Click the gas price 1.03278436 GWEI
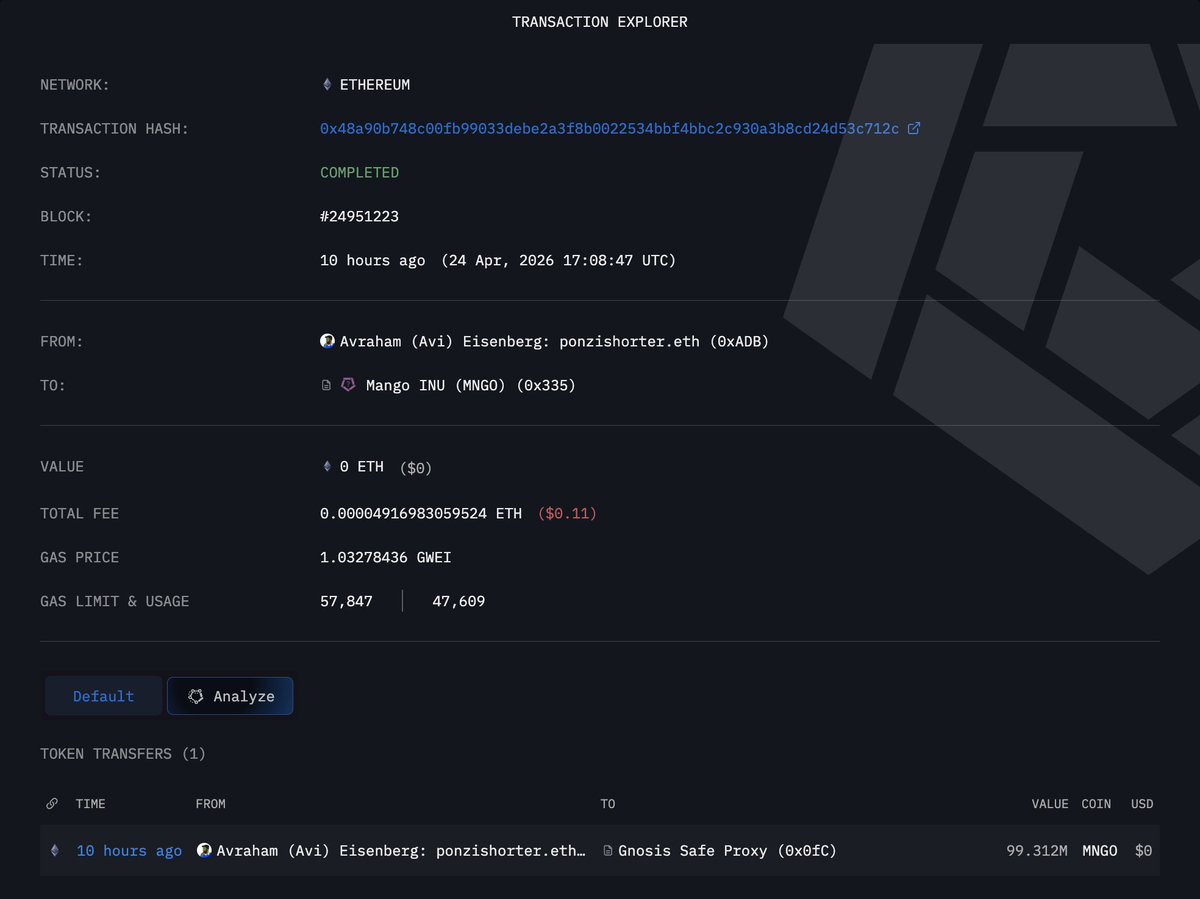 pos(385,557)
